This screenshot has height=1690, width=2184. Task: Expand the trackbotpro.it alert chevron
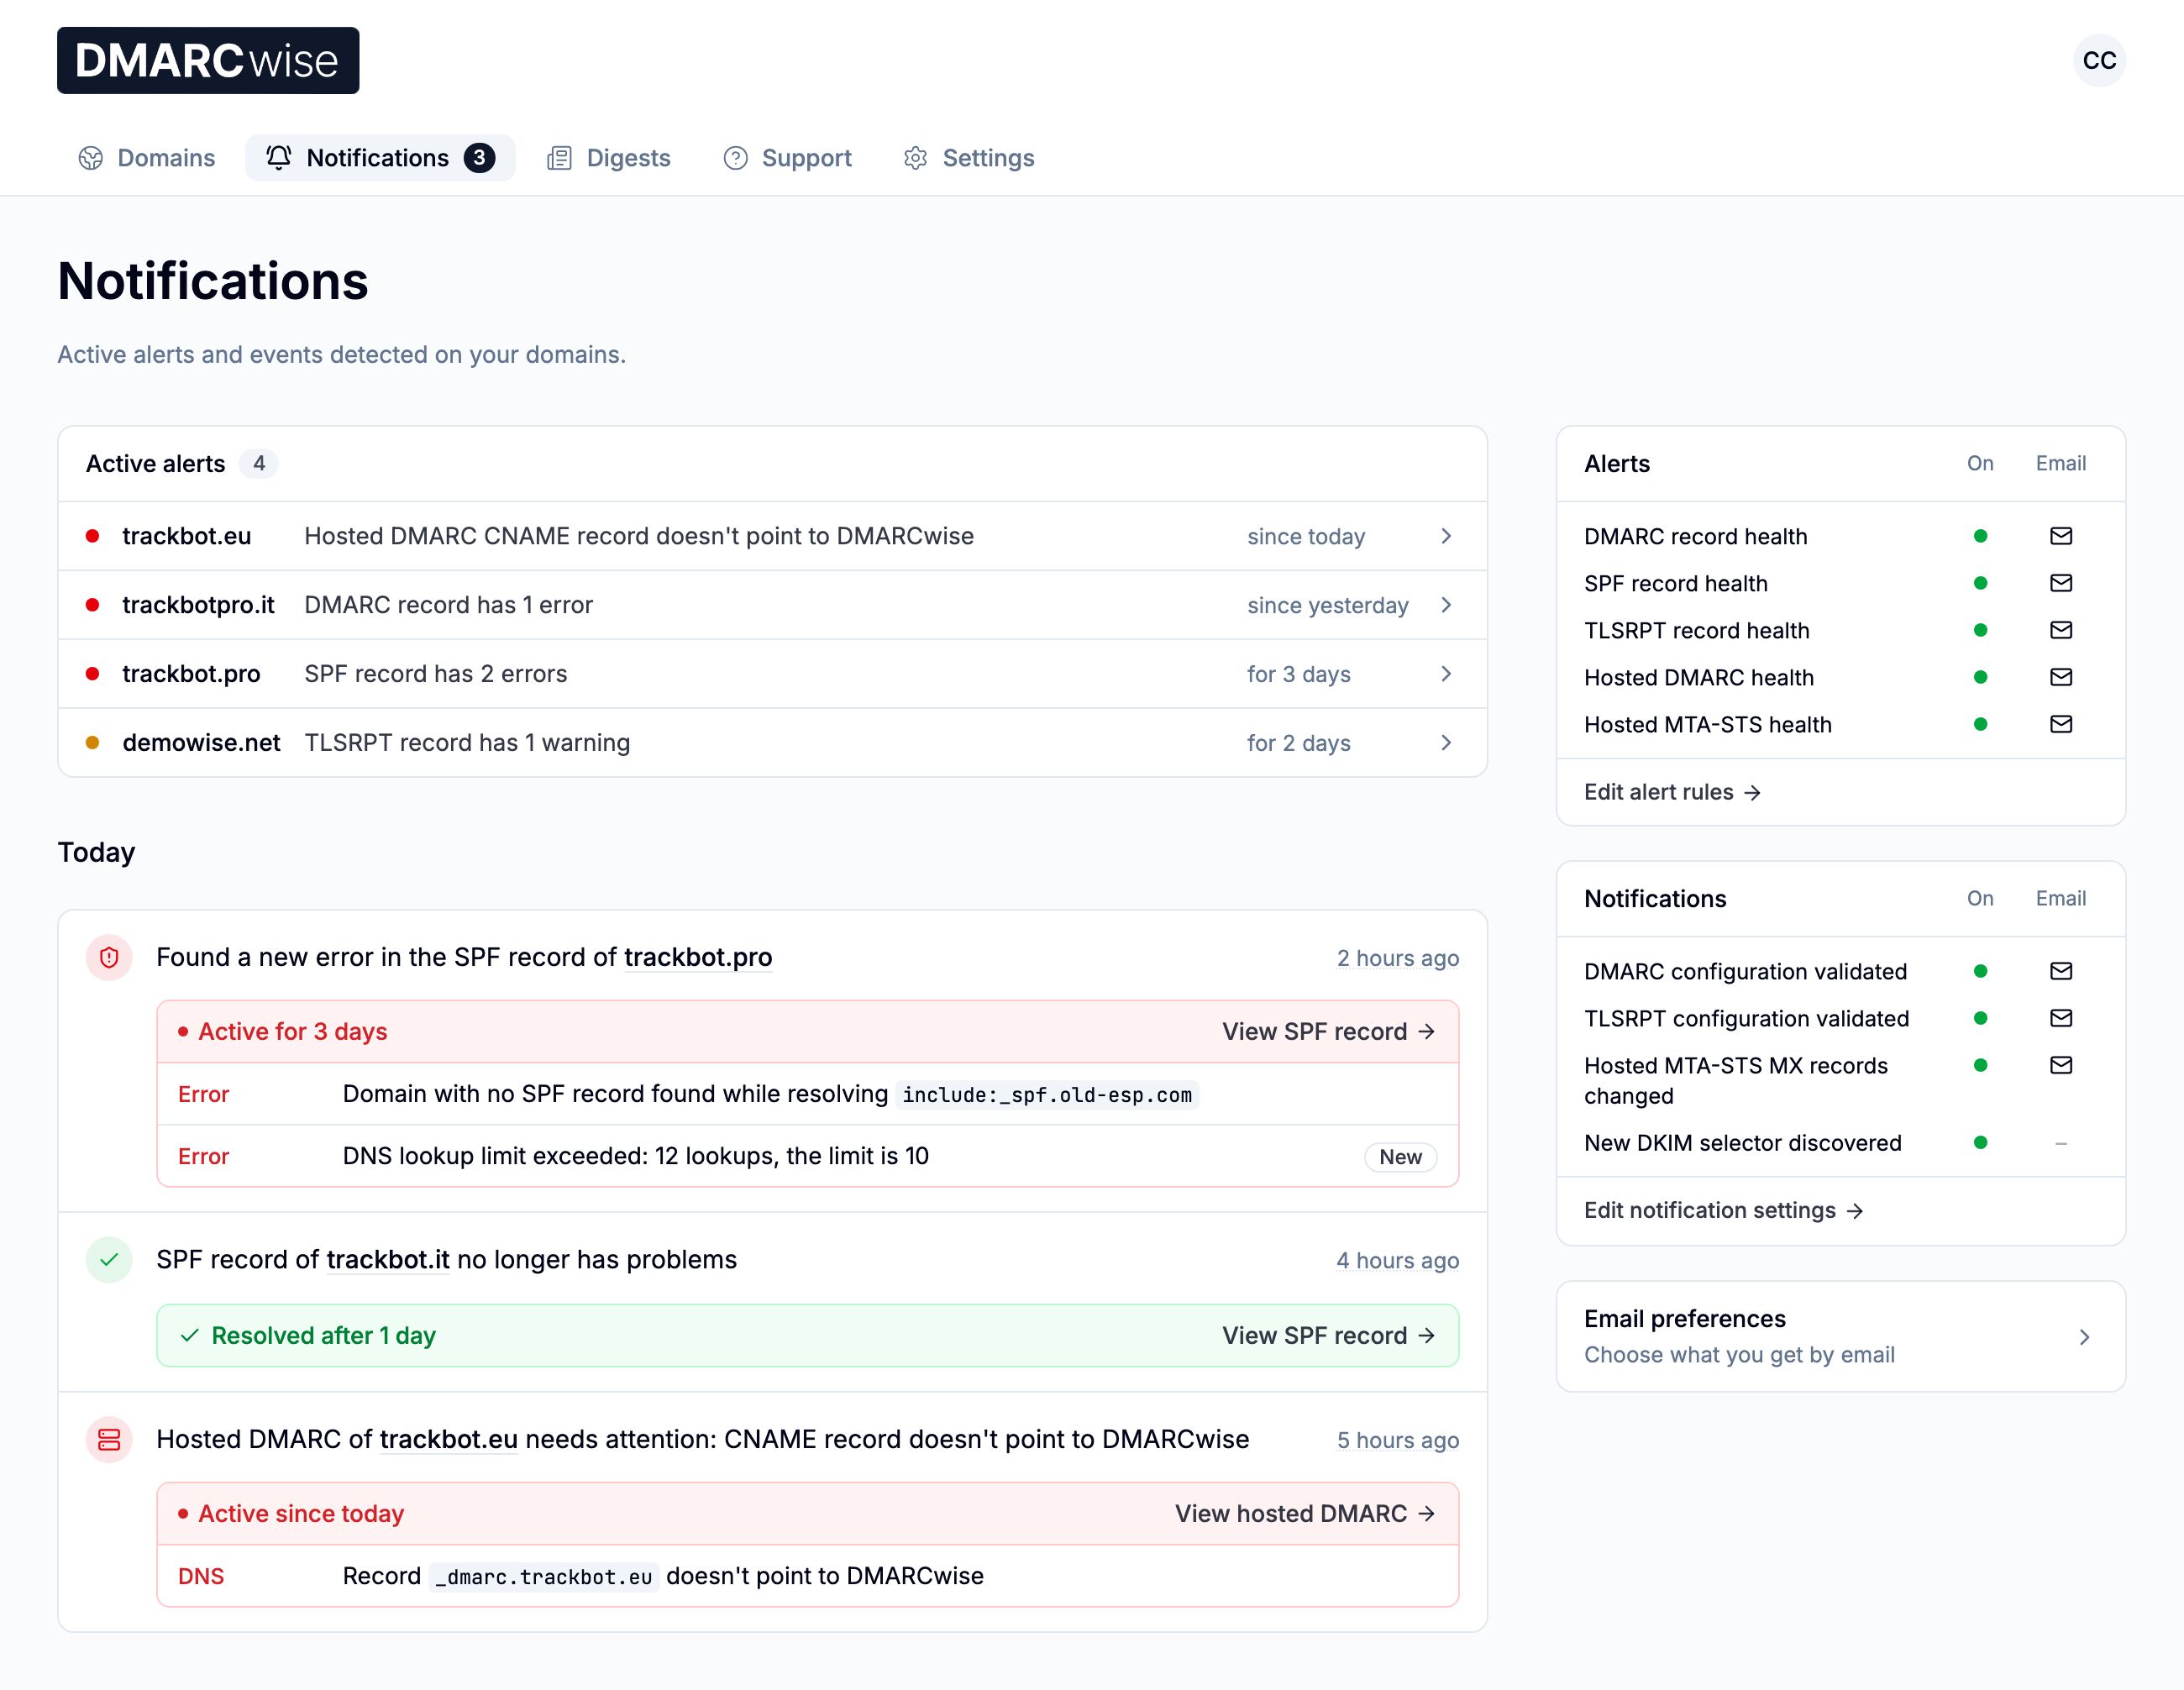1446,605
